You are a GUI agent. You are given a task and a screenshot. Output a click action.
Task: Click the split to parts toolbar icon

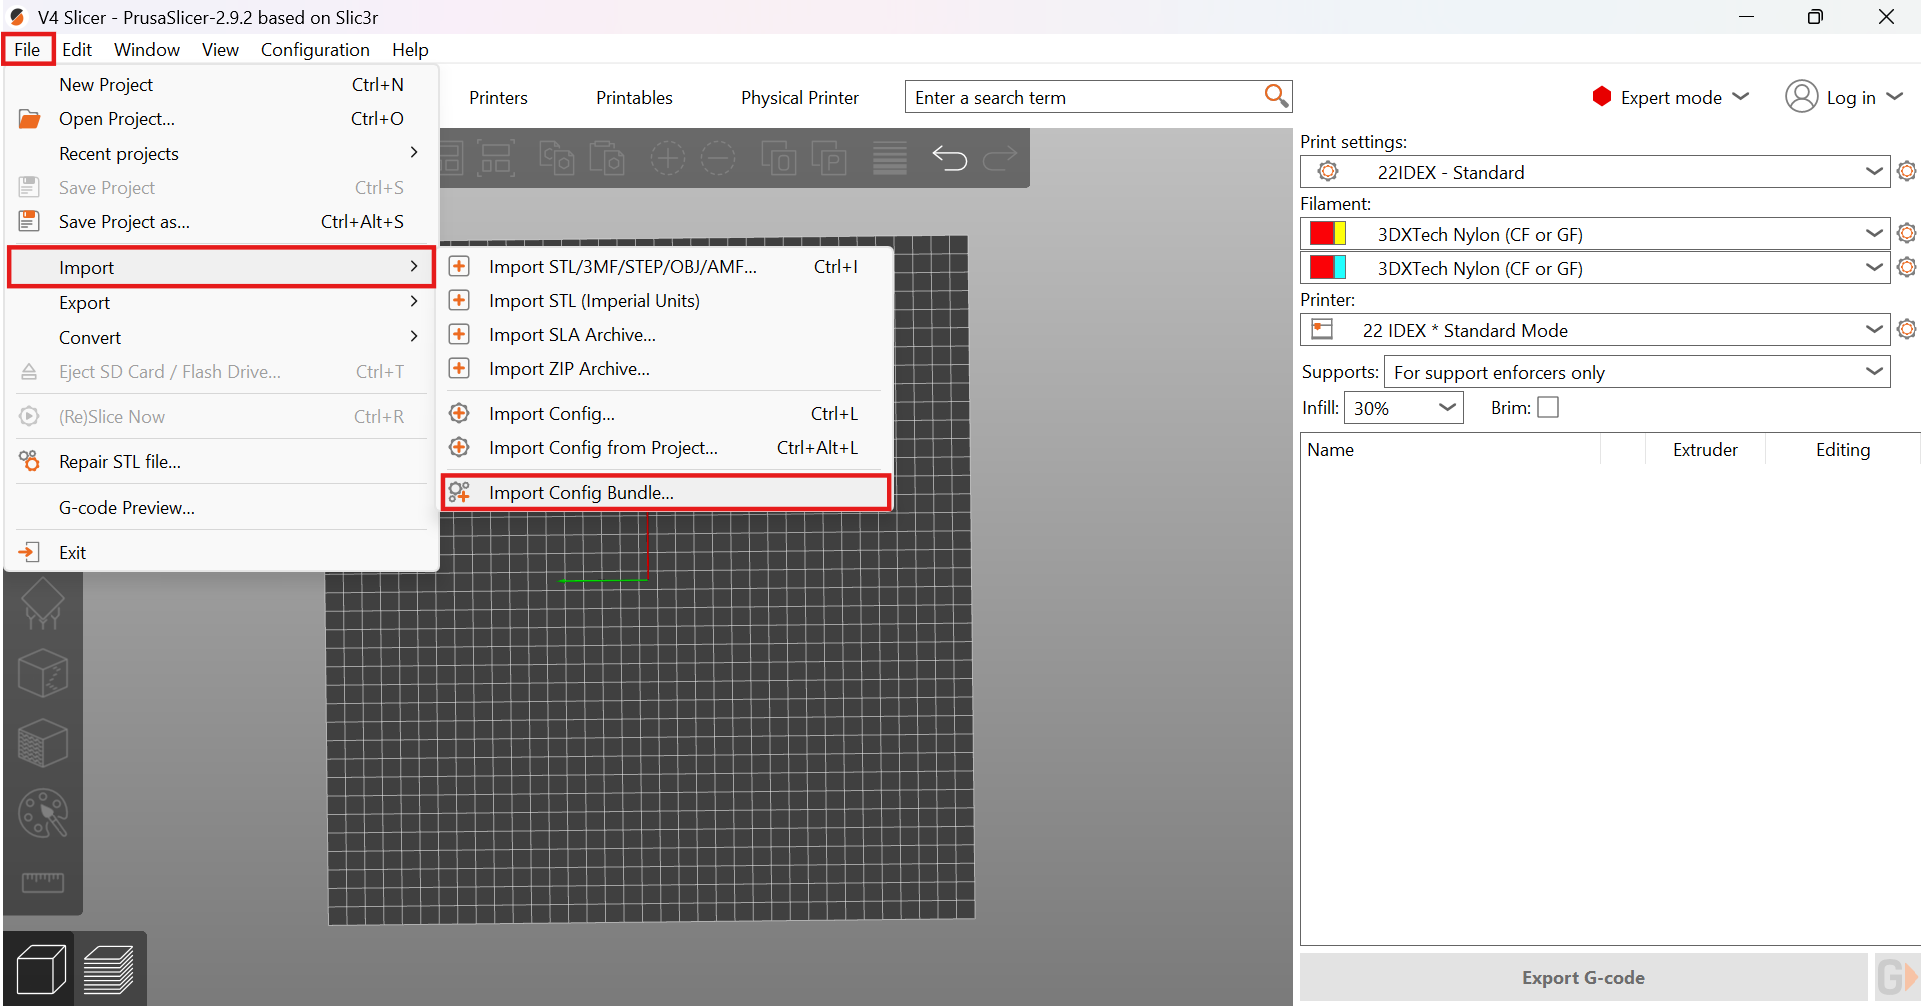[x=828, y=158]
